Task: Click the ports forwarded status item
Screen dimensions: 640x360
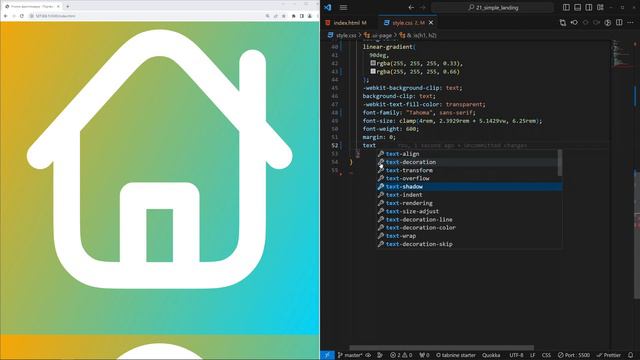Action: click(424, 355)
